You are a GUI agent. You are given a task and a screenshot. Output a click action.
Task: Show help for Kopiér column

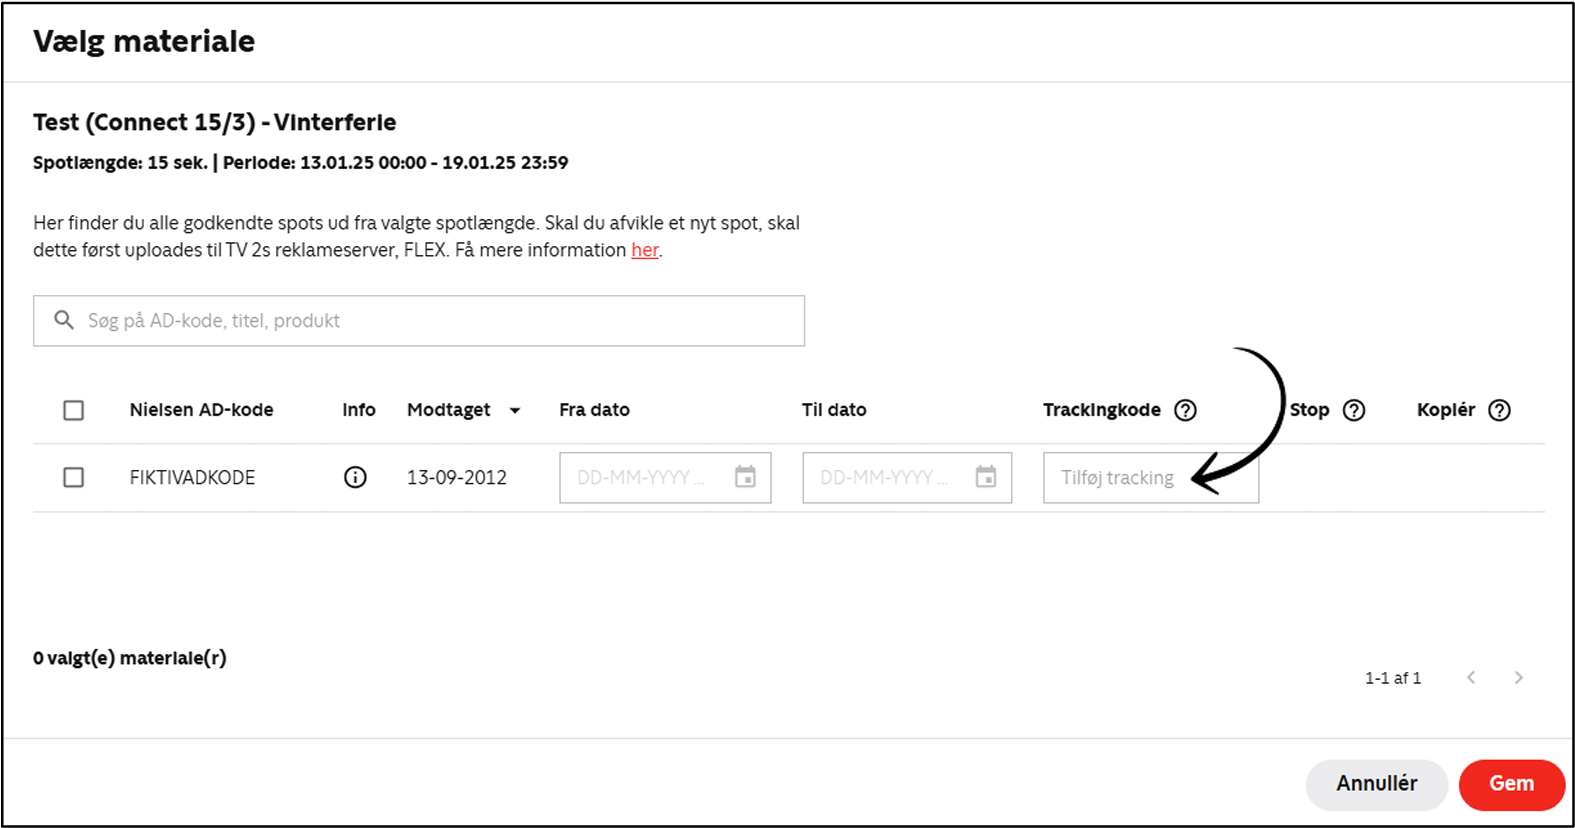pos(1499,410)
